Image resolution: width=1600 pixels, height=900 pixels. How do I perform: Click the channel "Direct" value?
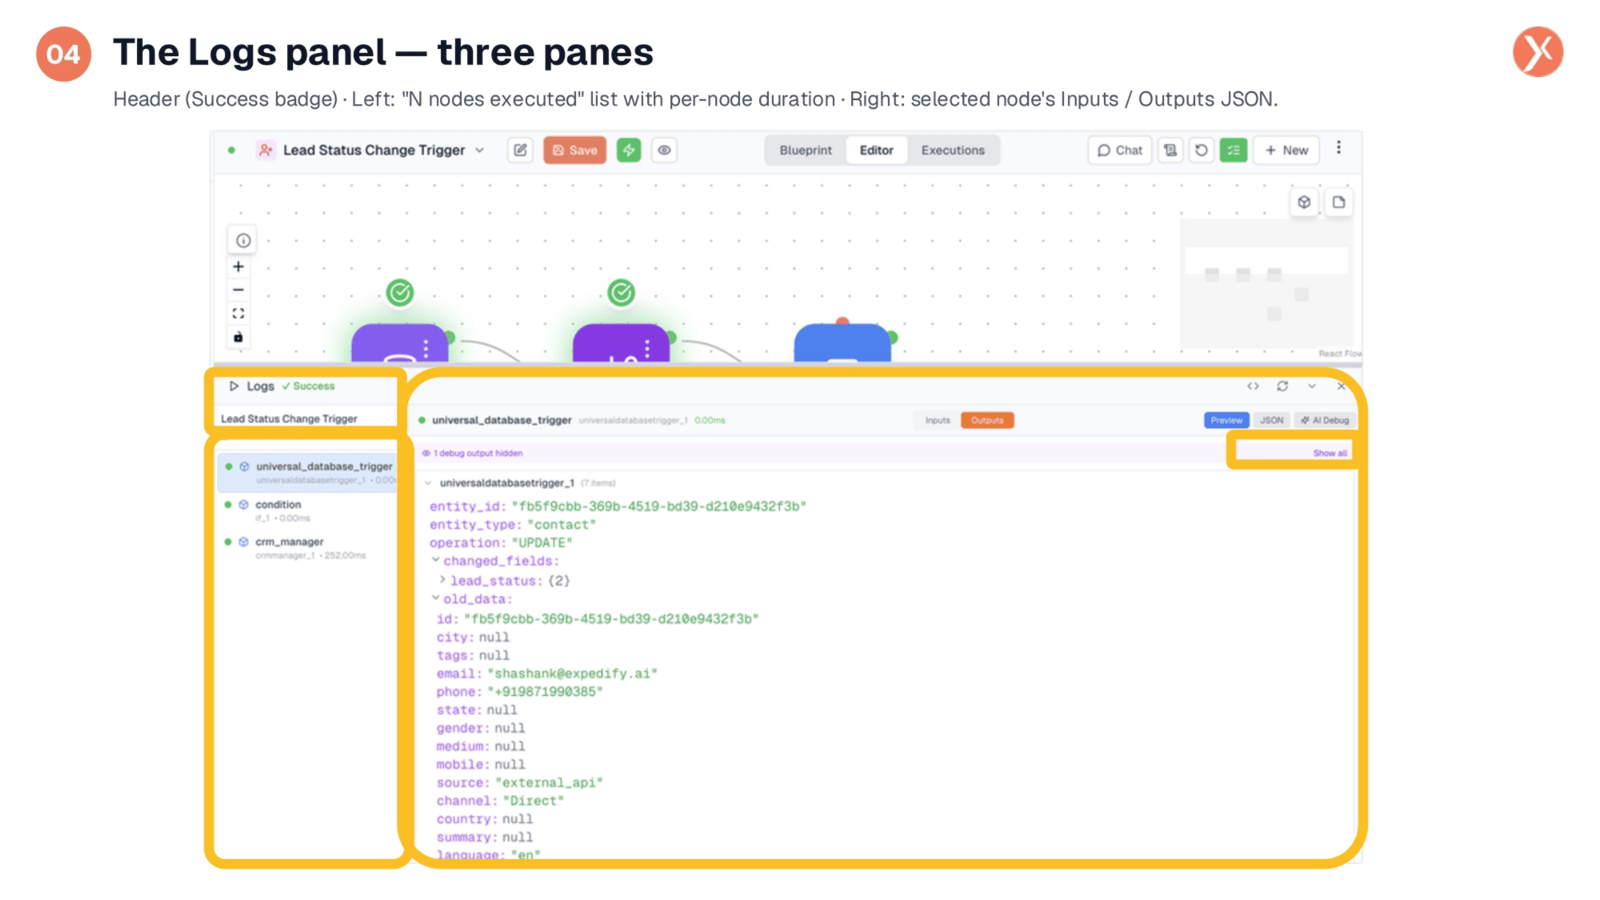click(x=533, y=801)
